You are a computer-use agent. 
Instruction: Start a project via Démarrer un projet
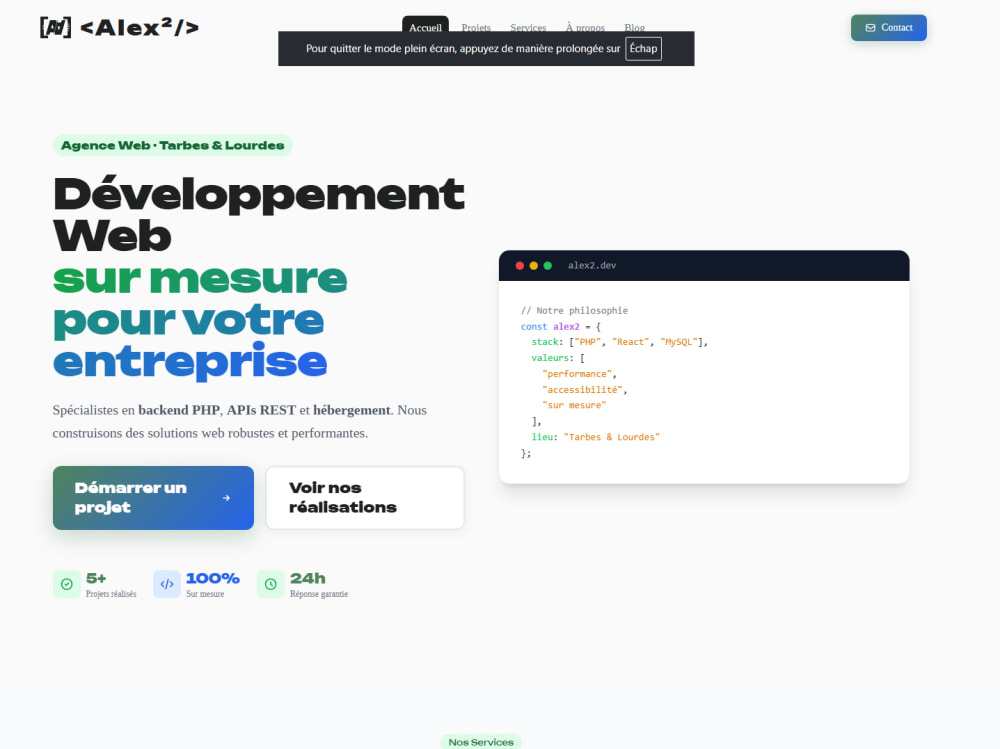(153, 498)
